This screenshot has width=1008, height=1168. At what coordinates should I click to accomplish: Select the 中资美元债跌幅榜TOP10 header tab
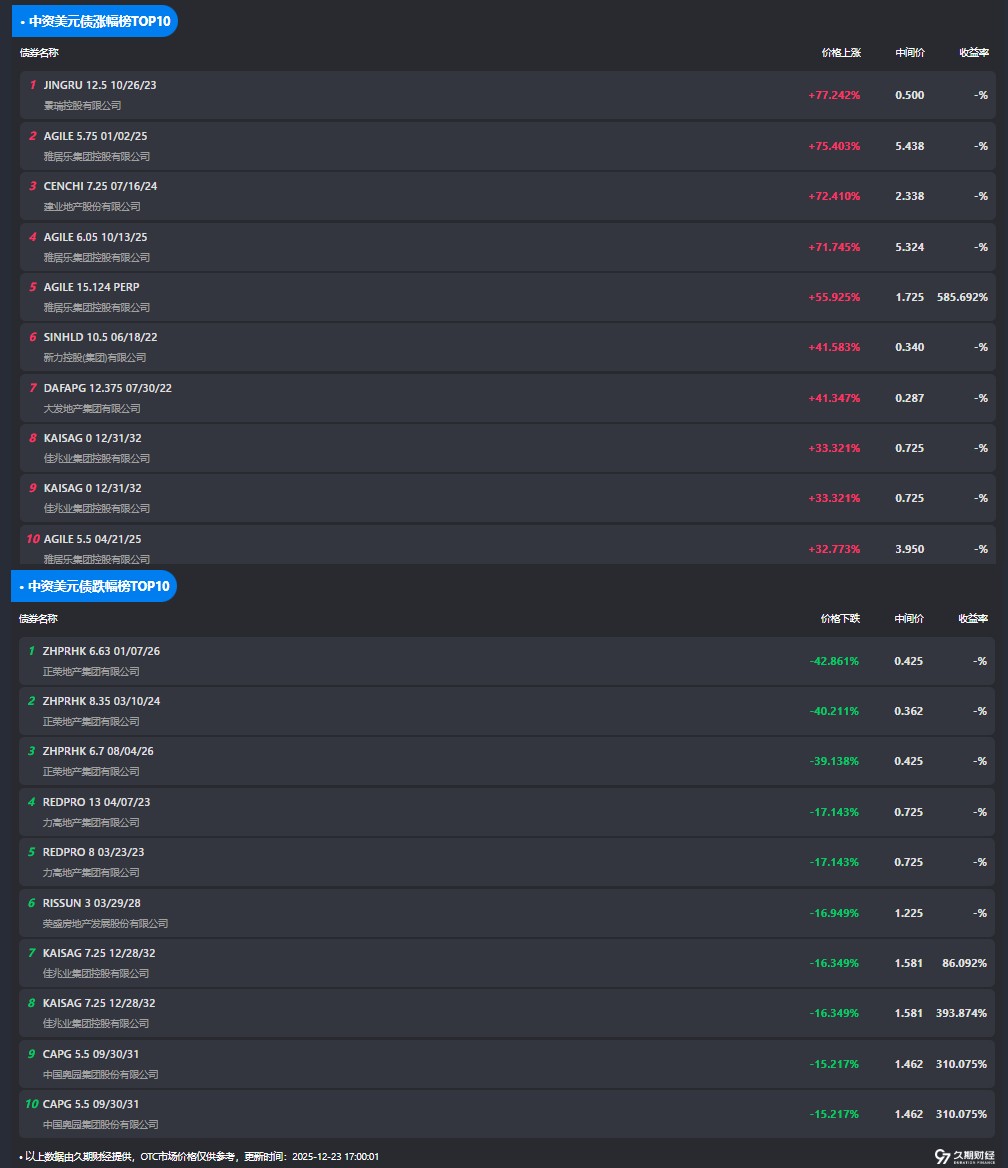pyautogui.click(x=94, y=586)
